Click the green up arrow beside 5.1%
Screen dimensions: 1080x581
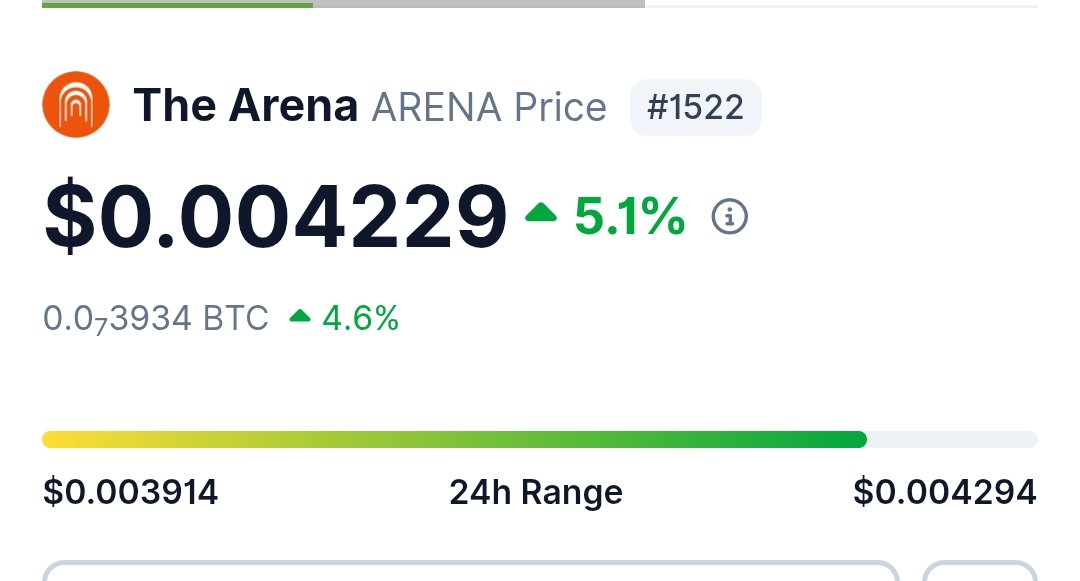[x=541, y=213]
